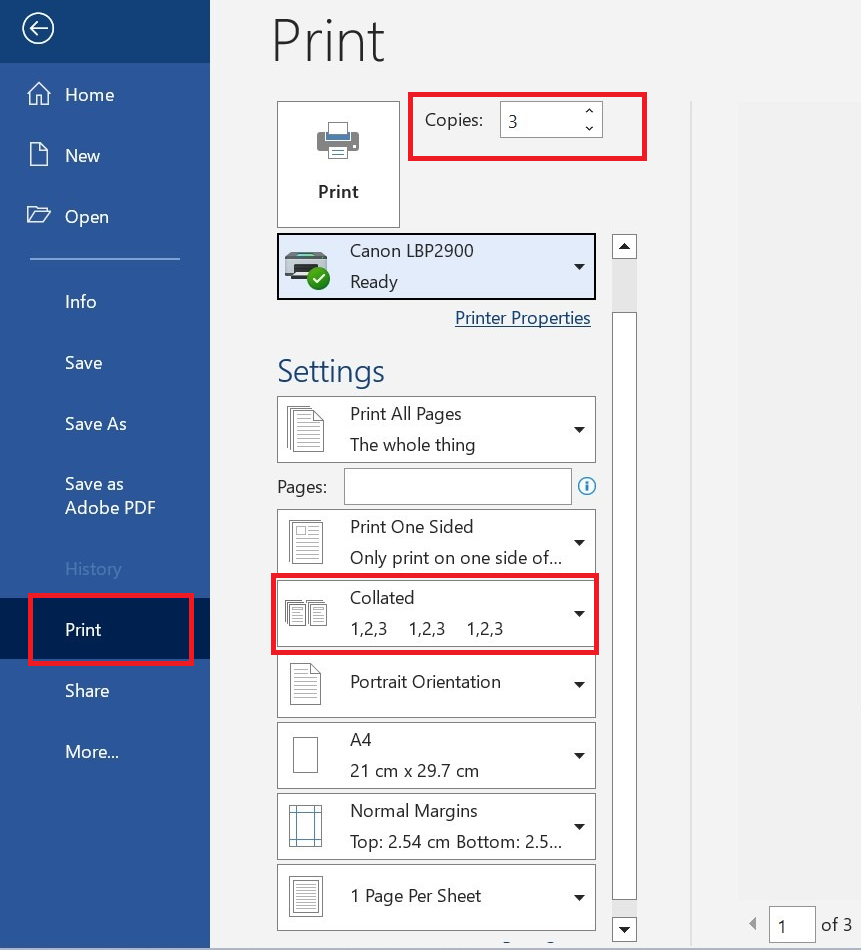
Task: Click the printer icon on Print button
Action: coord(337,141)
